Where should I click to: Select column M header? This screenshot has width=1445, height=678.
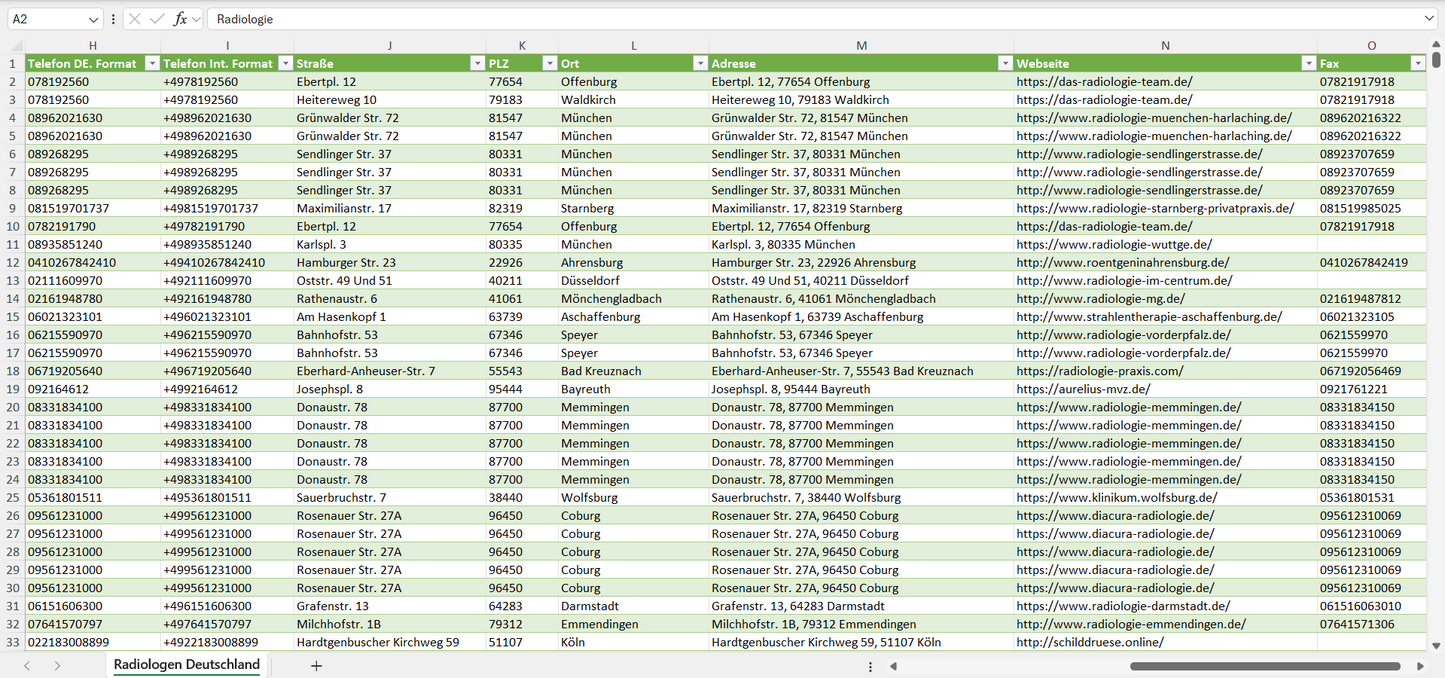861,46
